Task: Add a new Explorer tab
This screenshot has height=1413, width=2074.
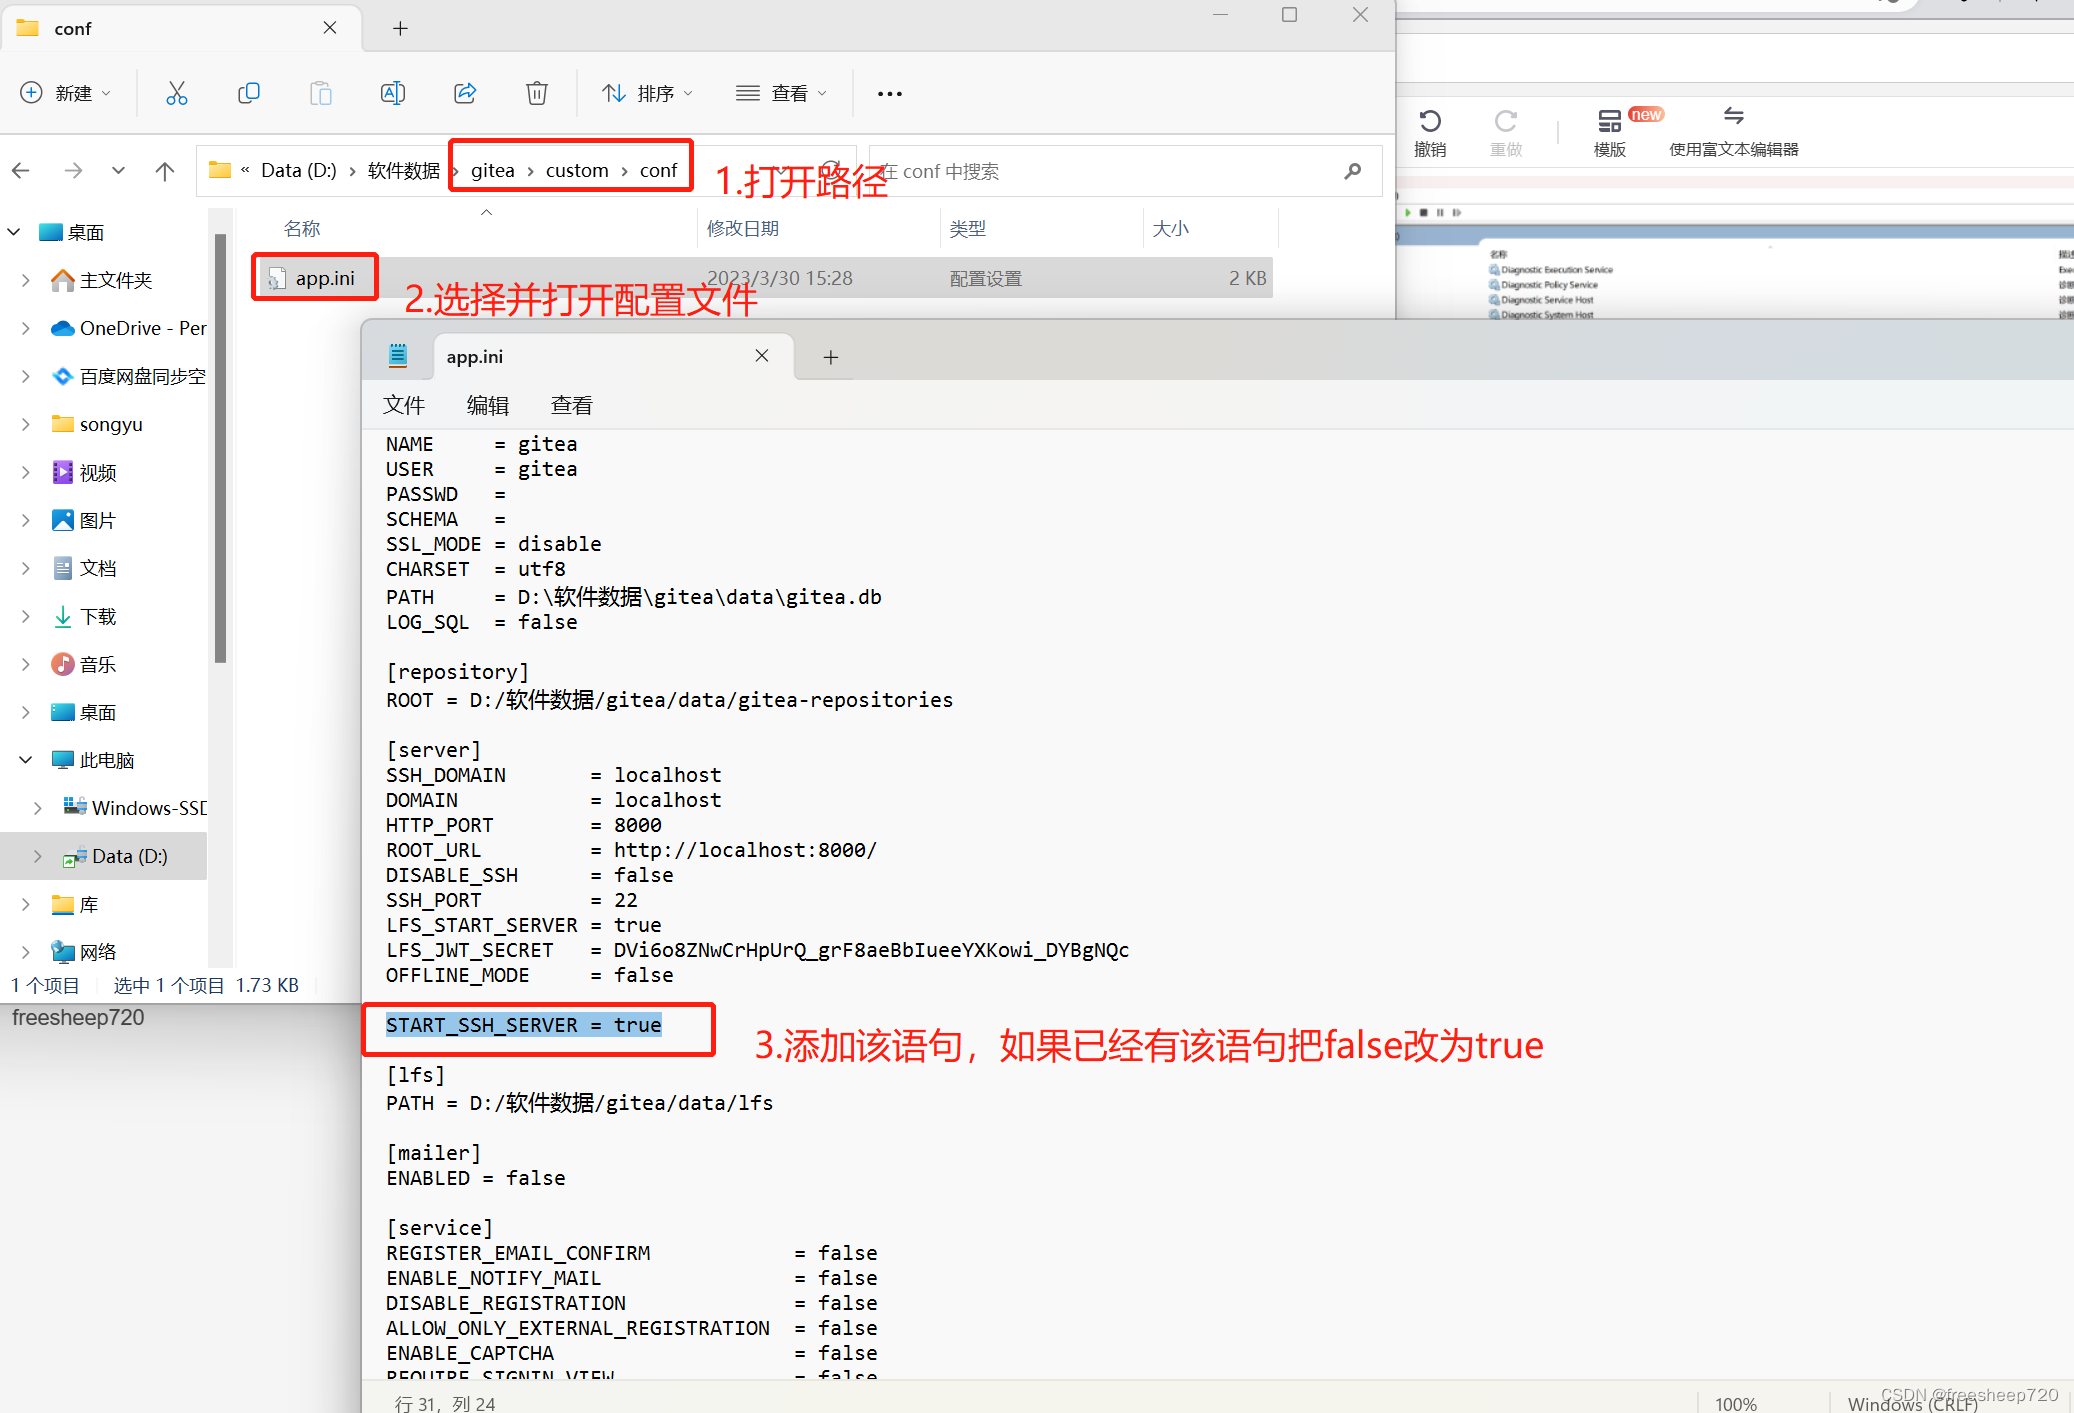Action: [x=400, y=28]
